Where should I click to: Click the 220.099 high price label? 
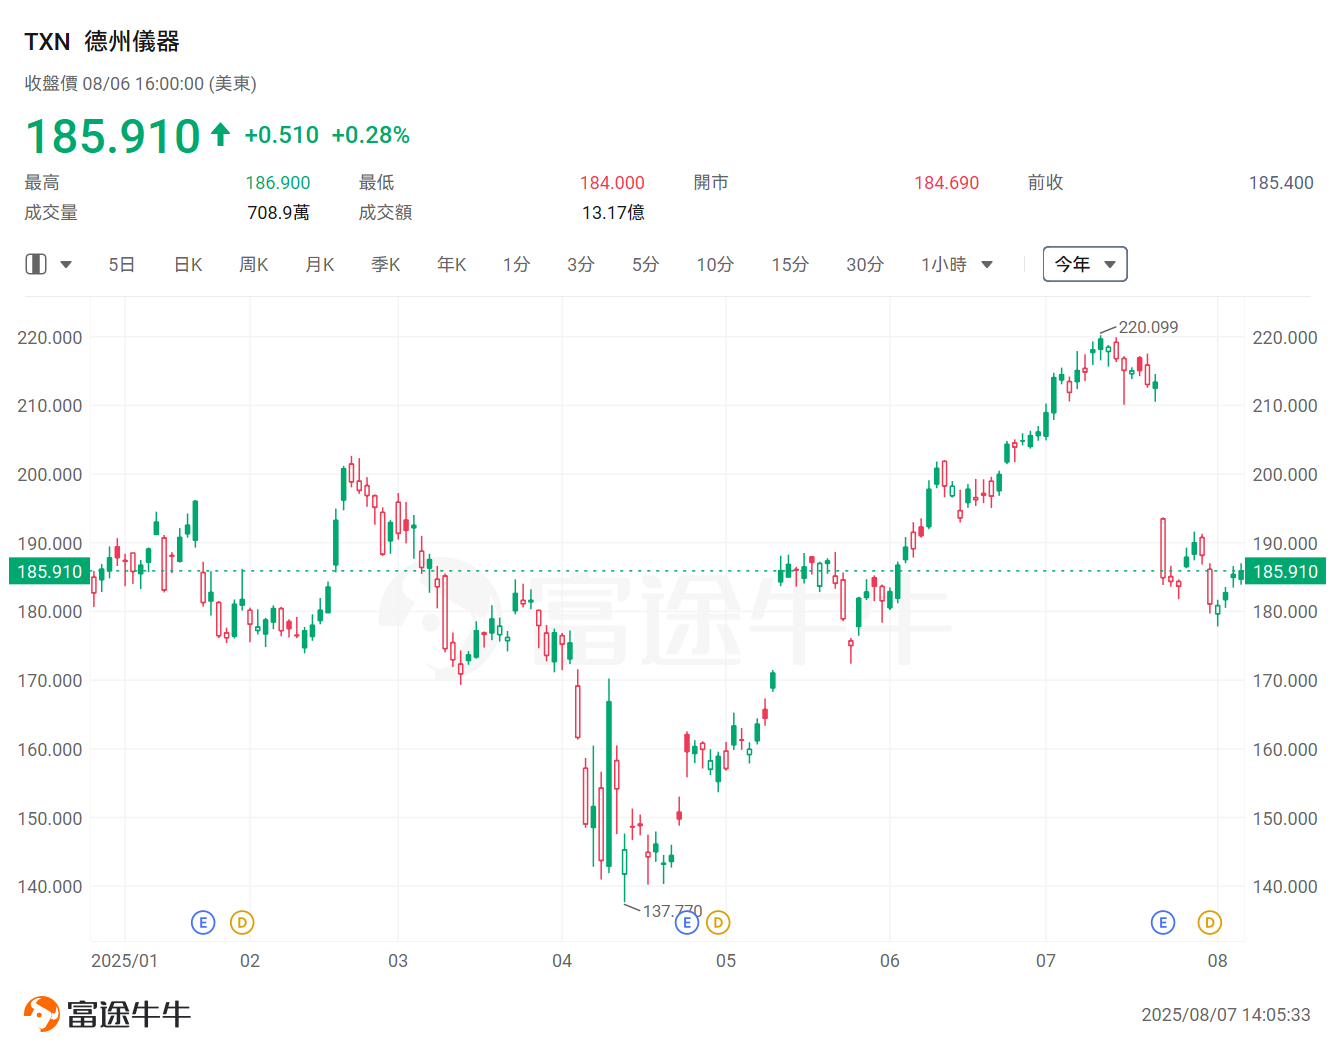pyautogui.click(x=1148, y=327)
